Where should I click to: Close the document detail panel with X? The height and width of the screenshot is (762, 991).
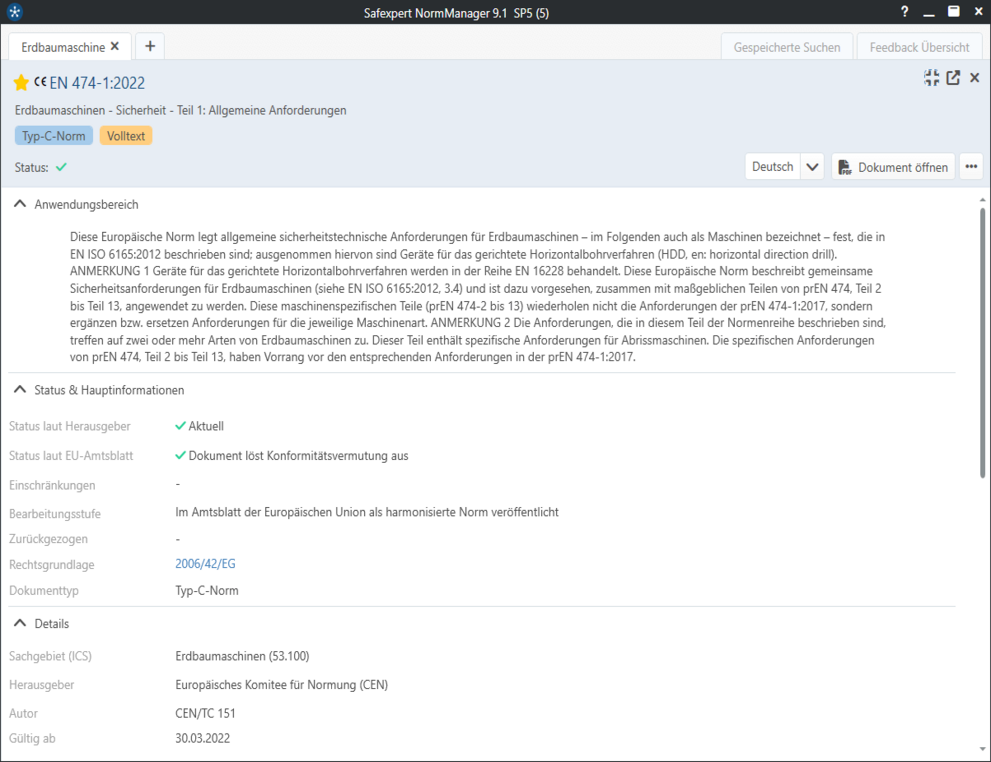pos(975,78)
